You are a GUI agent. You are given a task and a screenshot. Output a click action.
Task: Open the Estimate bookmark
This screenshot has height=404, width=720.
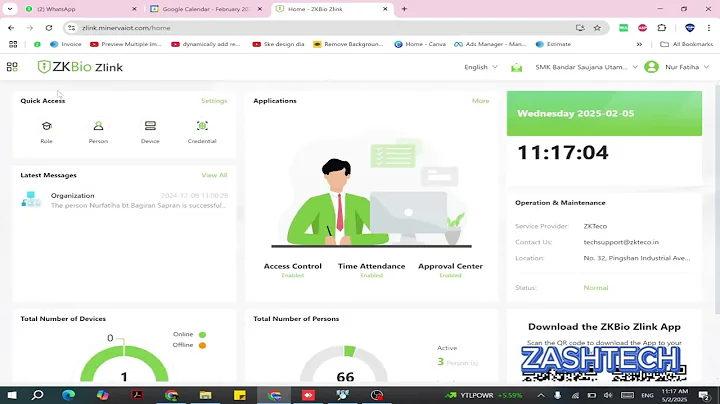click(553, 44)
